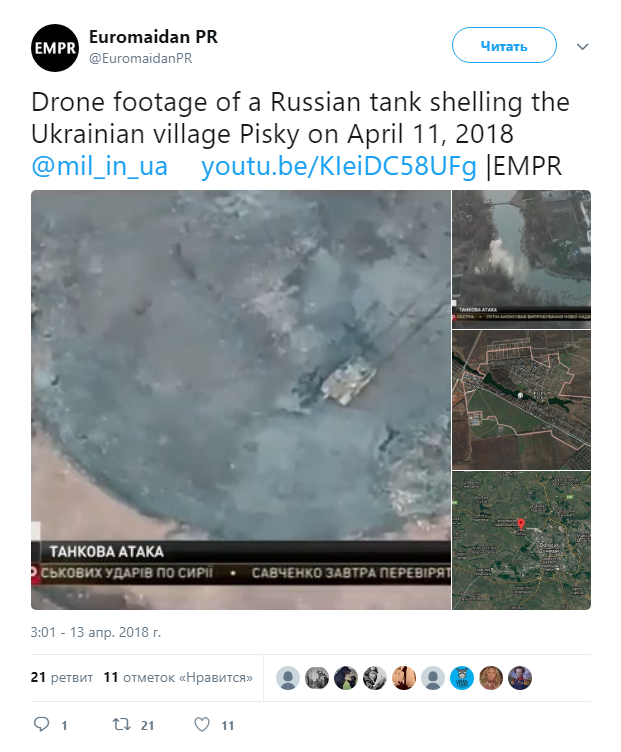Open the middle village map thumbnail
The width and height of the screenshot is (621, 752).
click(521, 399)
